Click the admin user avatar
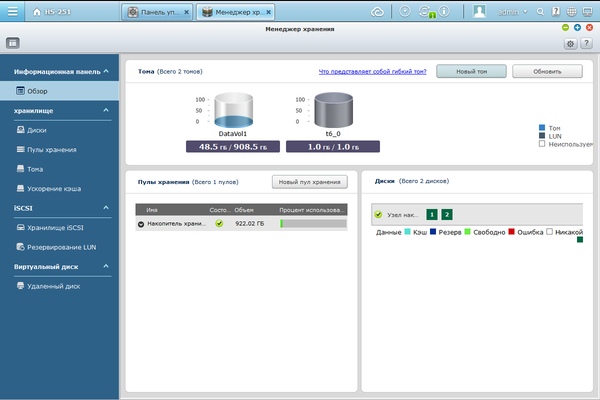Screen dimensions: 600x400 click(479, 11)
